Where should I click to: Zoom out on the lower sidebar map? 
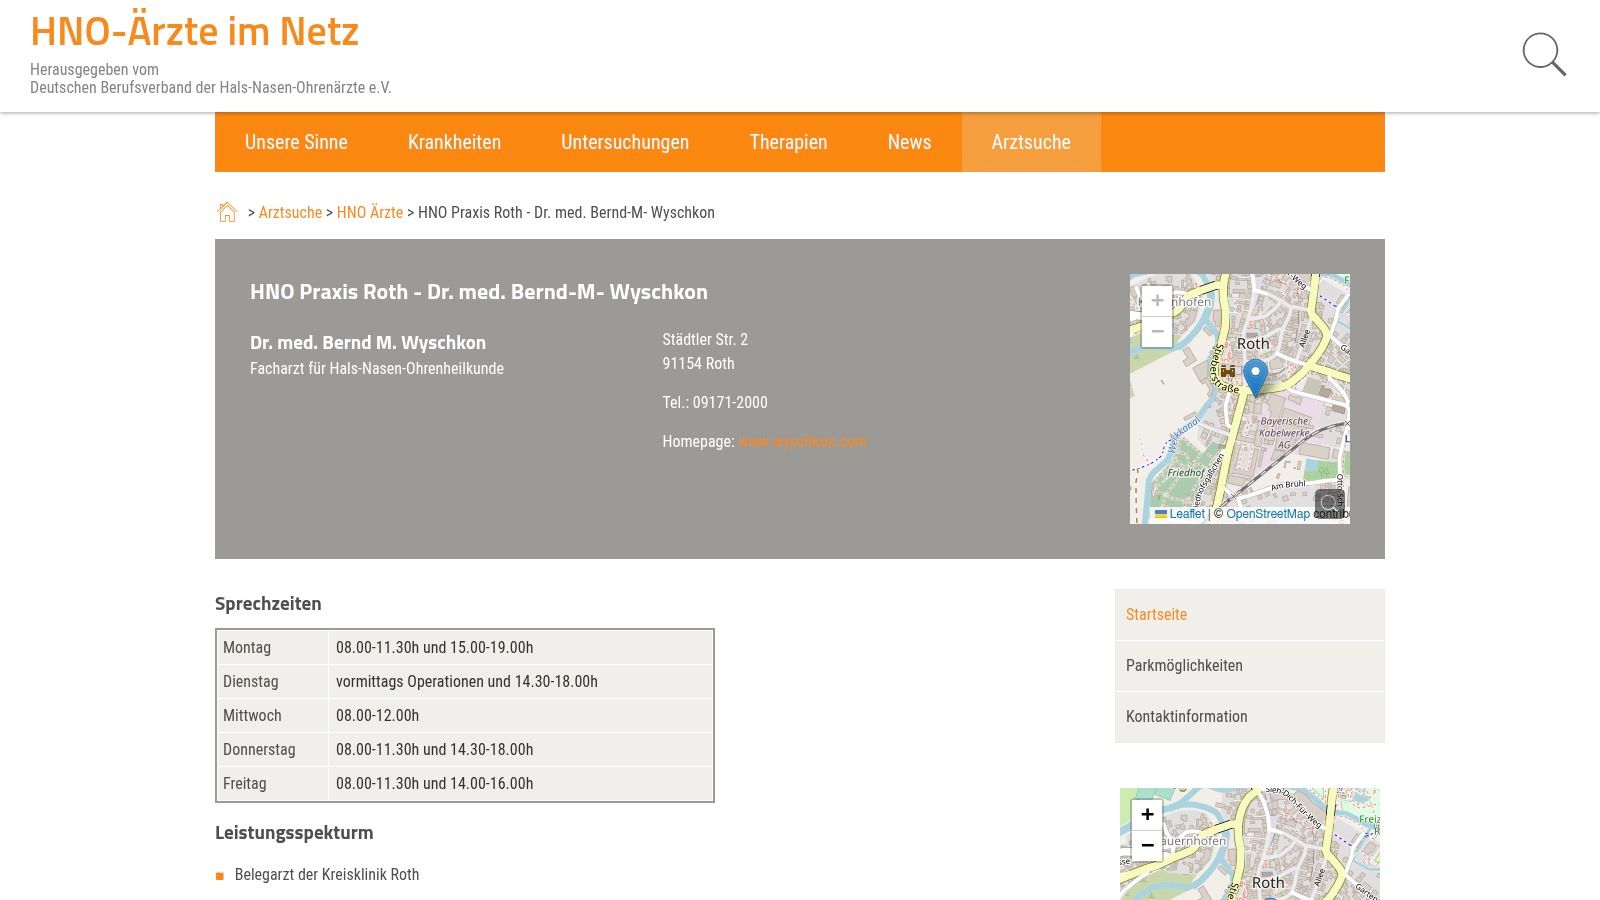click(x=1147, y=846)
